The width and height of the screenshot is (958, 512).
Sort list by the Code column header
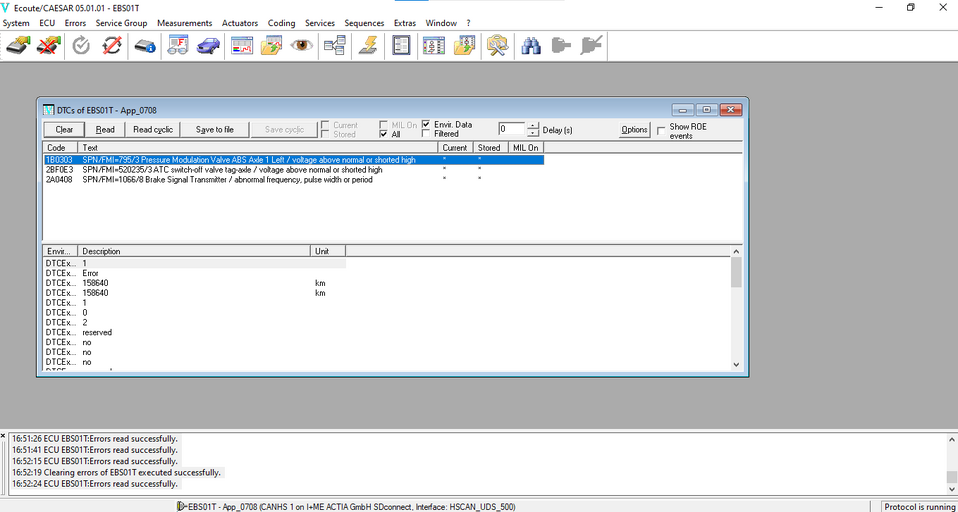[x=60, y=148]
